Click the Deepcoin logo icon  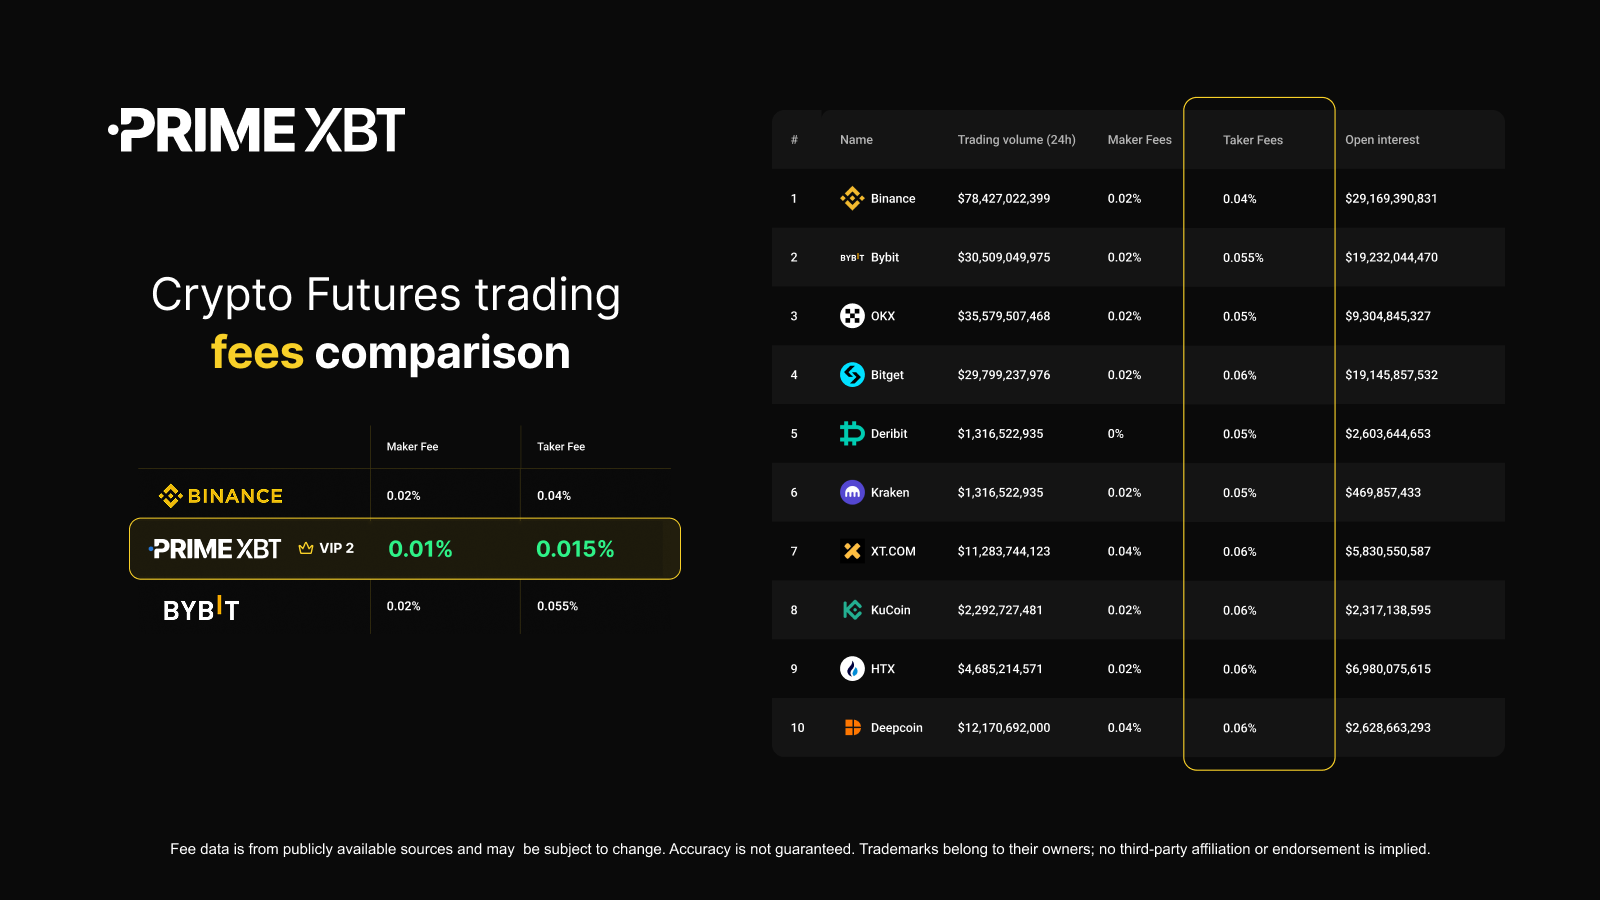pyautogui.click(x=852, y=728)
